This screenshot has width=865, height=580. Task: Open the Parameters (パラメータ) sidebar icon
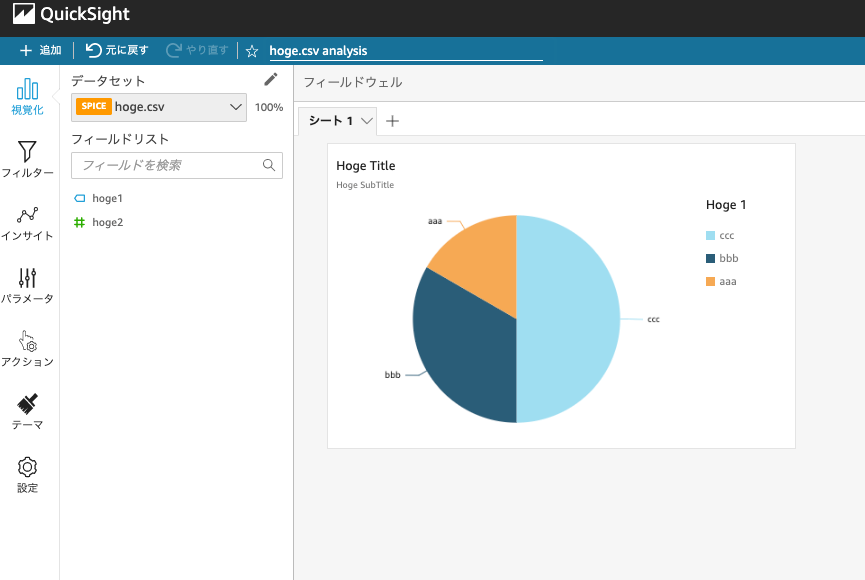[x=27, y=279]
